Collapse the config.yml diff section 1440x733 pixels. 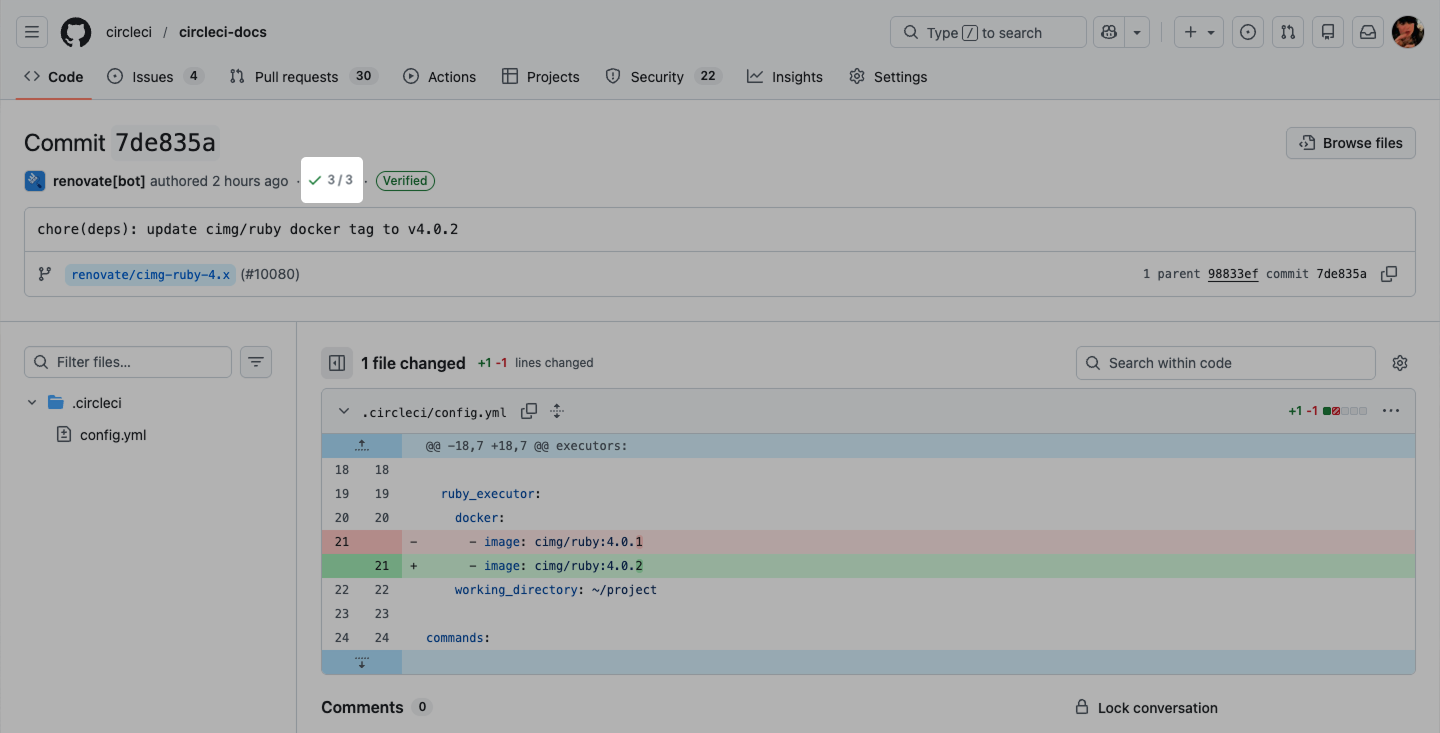pyautogui.click(x=343, y=410)
